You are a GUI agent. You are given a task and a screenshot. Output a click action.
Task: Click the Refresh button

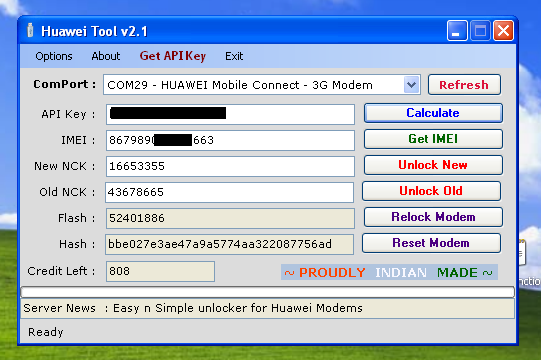464,85
